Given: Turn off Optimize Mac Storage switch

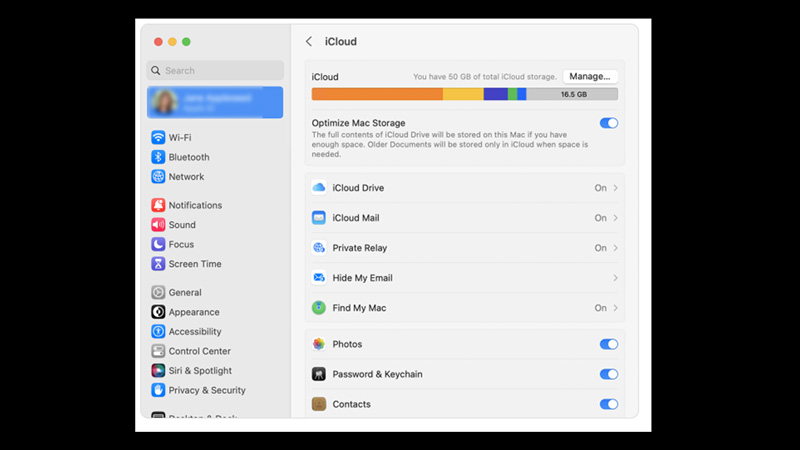Looking at the screenshot, I should point(609,123).
